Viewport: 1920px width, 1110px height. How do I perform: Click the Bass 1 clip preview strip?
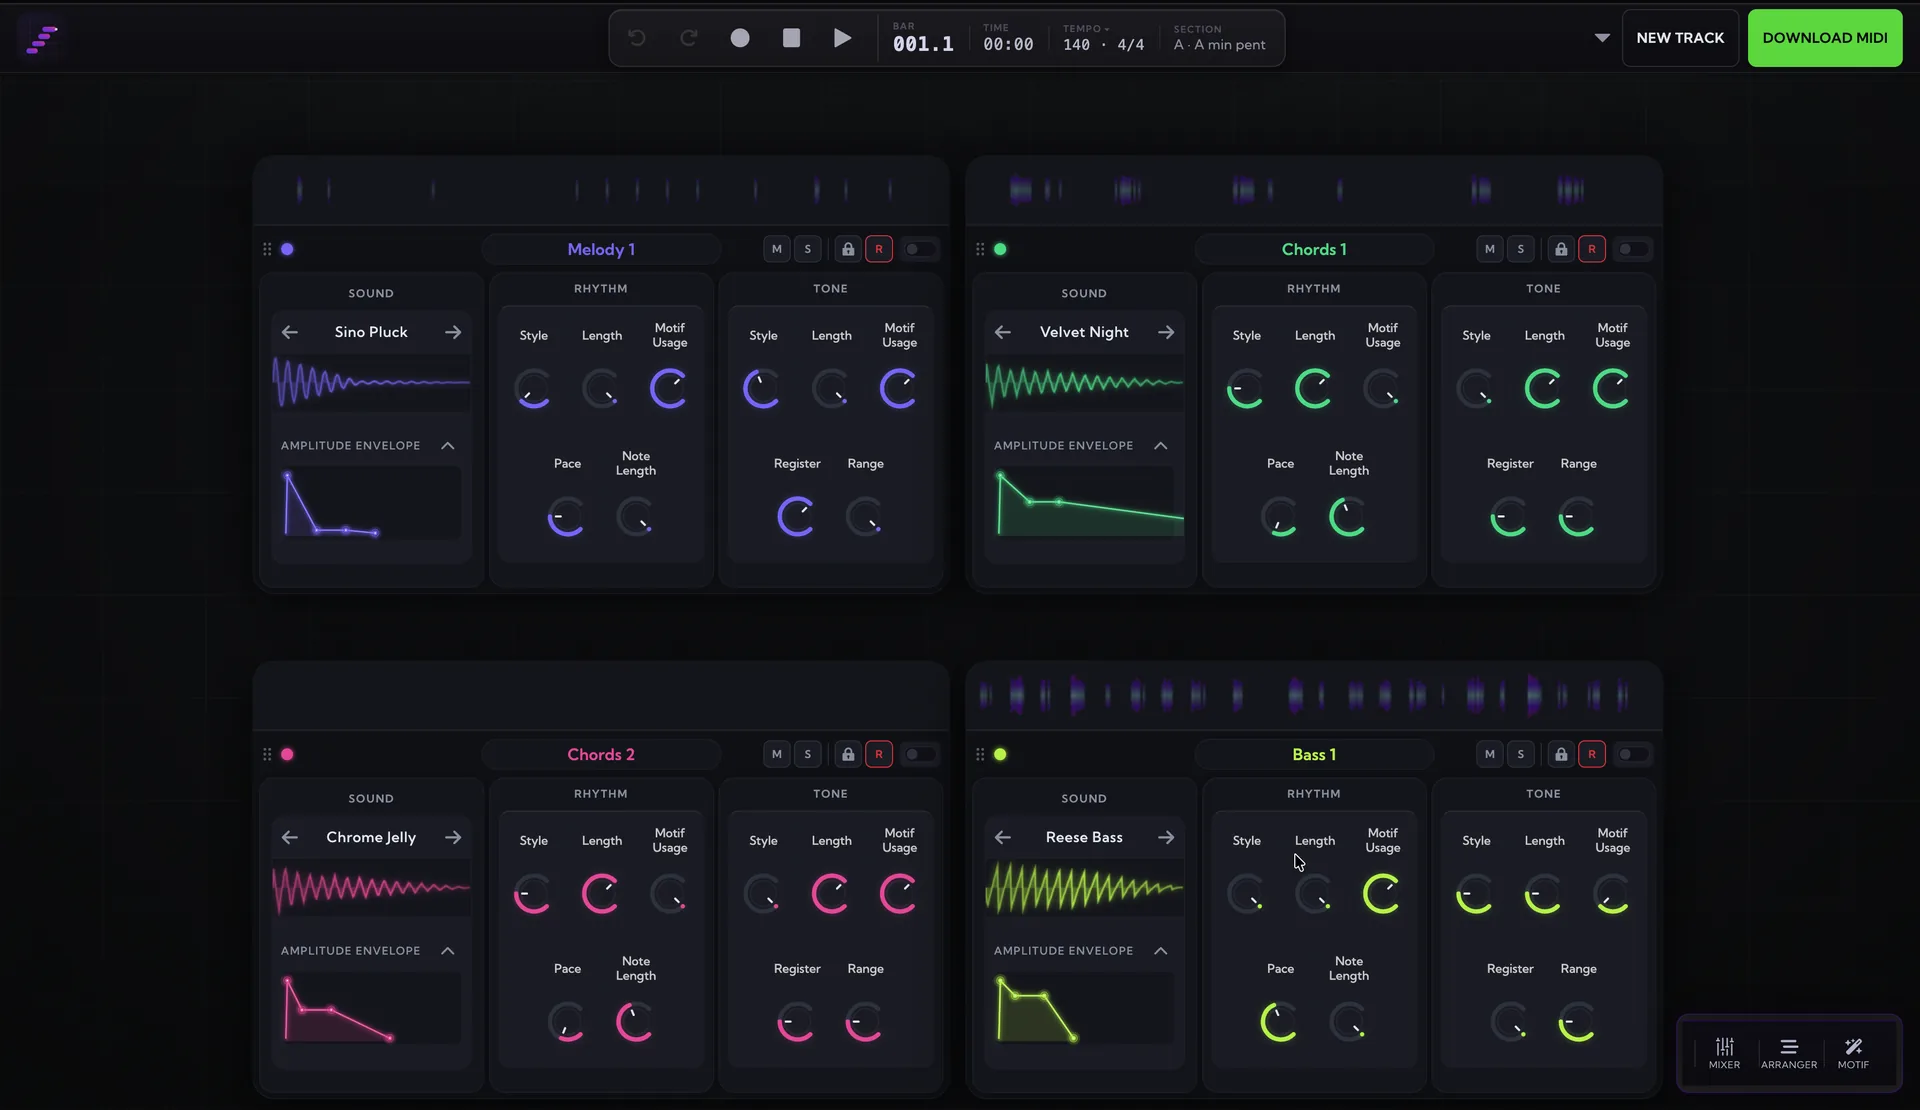coord(1314,695)
